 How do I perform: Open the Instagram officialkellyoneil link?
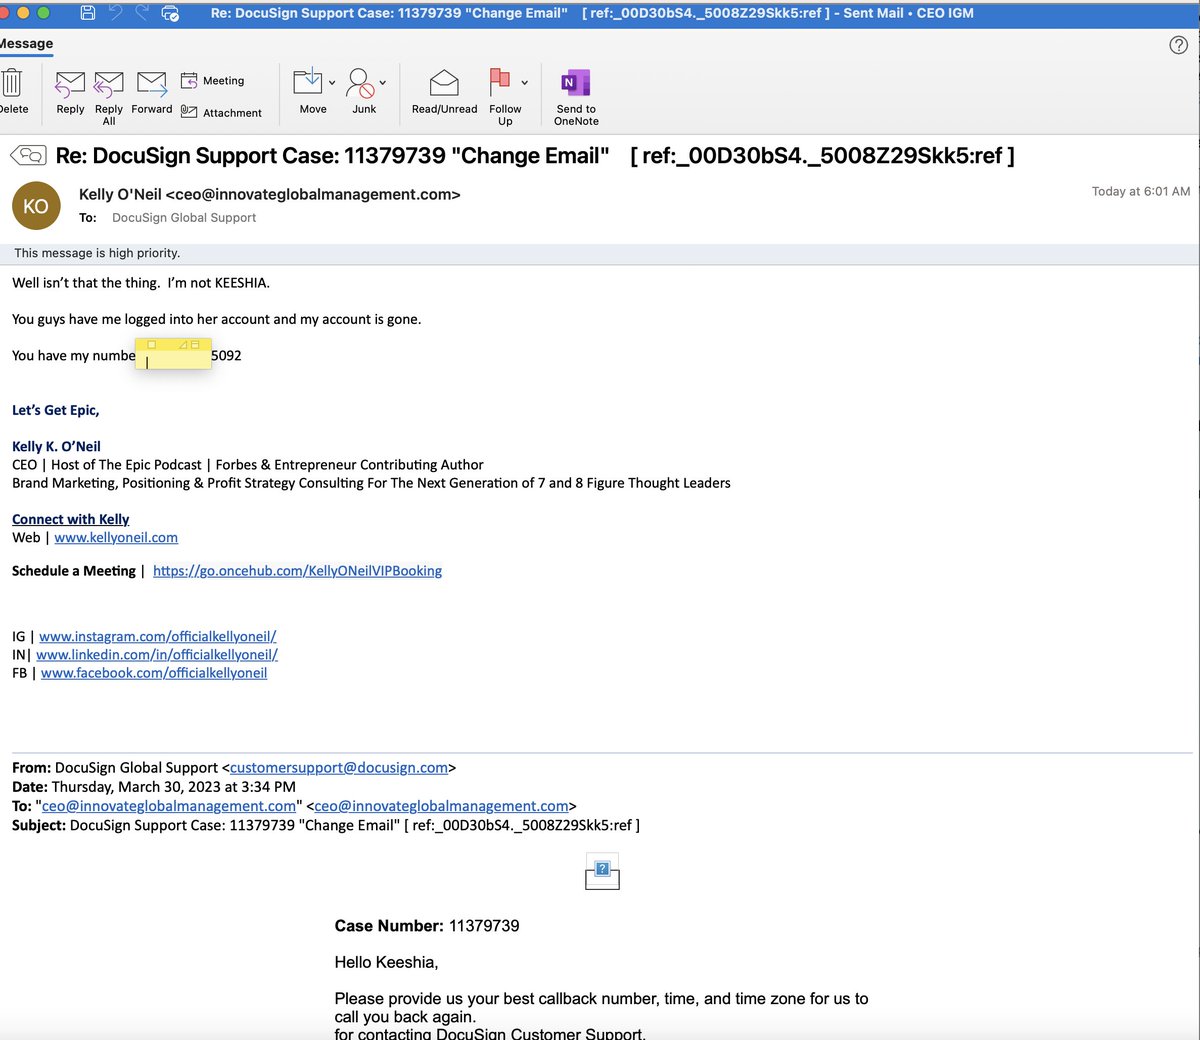[x=158, y=636]
